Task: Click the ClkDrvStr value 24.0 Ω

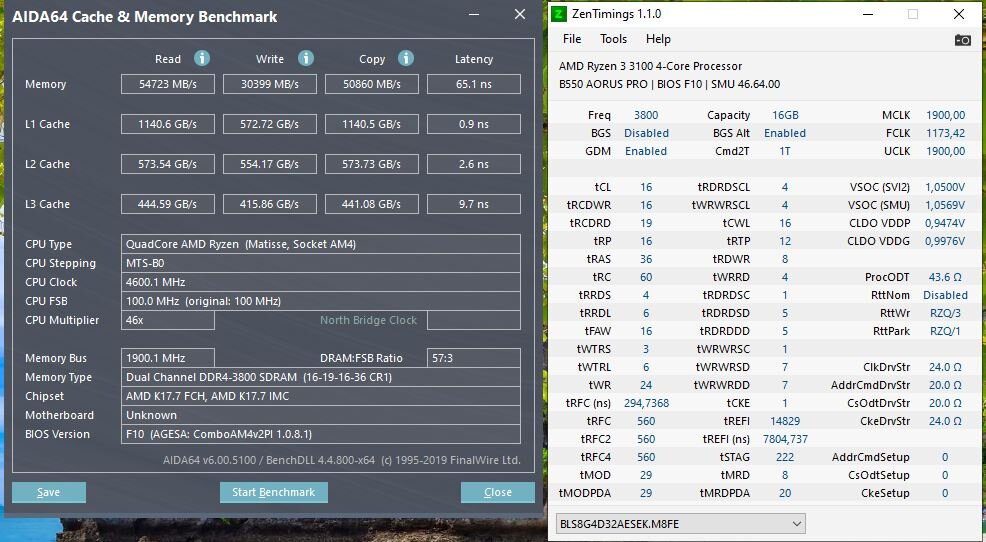Action: pyautogui.click(x=945, y=367)
